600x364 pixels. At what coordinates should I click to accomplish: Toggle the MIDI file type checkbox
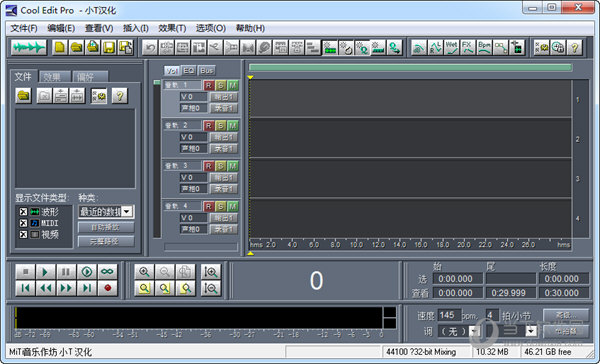point(23,223)
